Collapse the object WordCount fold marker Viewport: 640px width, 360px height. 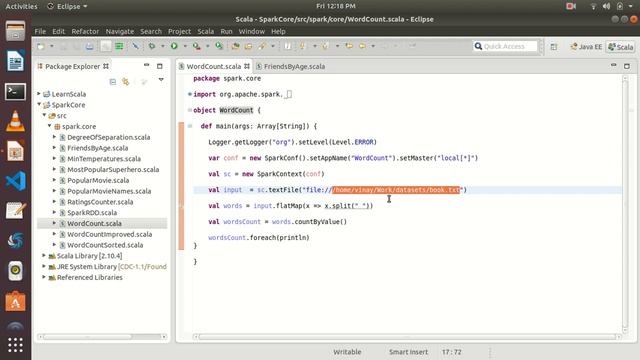(x=190, y=110)
